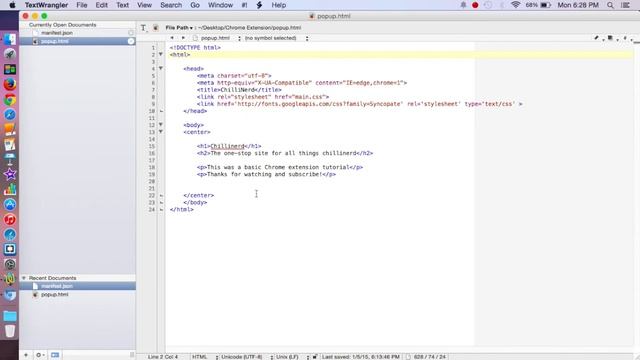Open the File menu
This screenshot has height=360, width=640.
pyautogui.click(x=82, y=5)
